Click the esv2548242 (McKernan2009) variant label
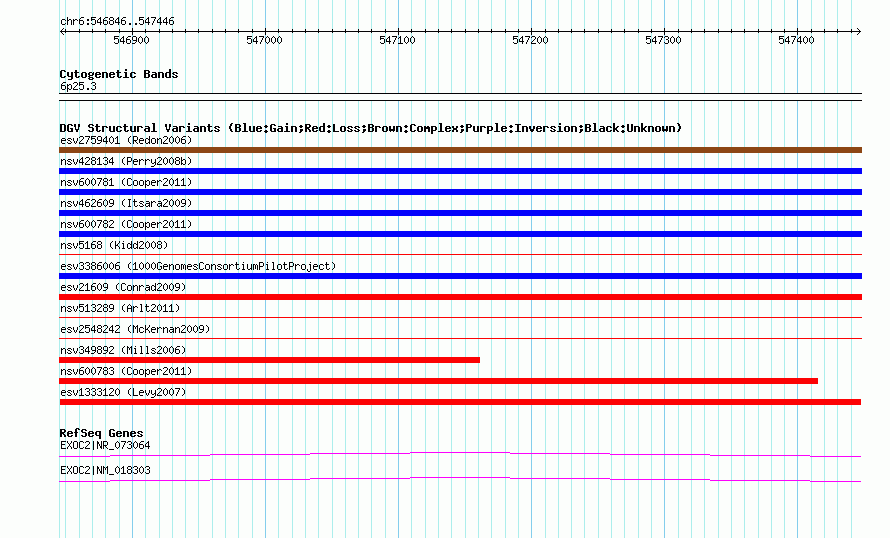Viewport: 890px width, 538px height. pos(135,329)
